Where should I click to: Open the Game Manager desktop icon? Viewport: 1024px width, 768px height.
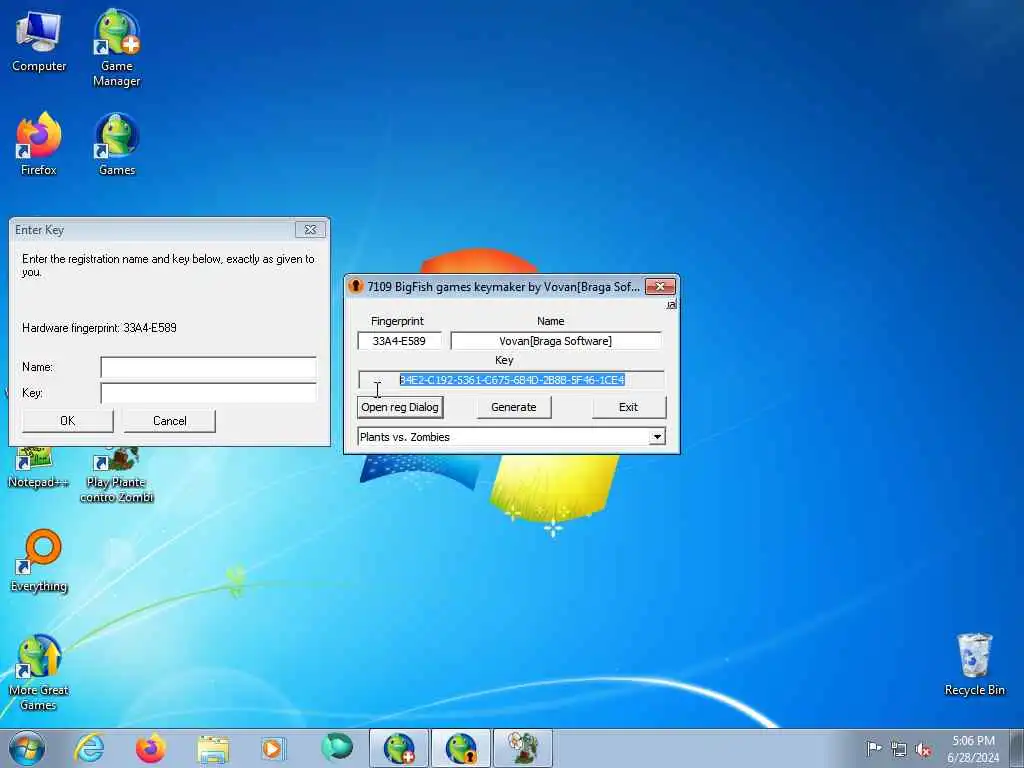[117, 49]
